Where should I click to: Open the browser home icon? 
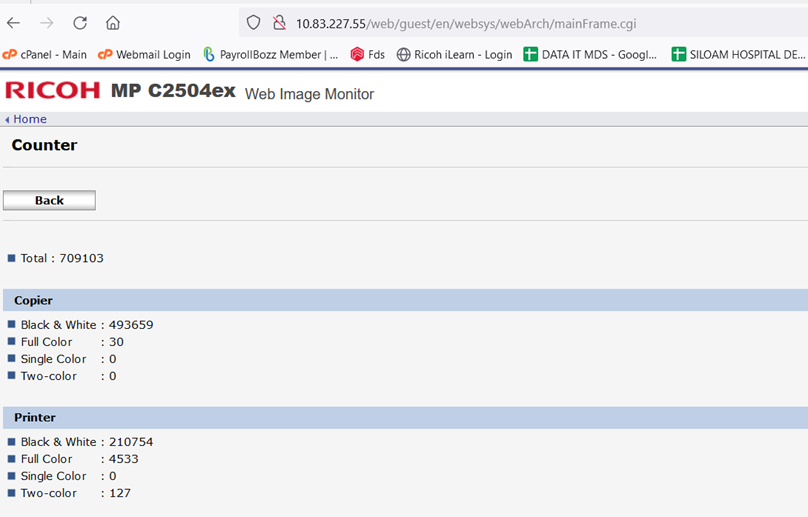coord(113,23)
